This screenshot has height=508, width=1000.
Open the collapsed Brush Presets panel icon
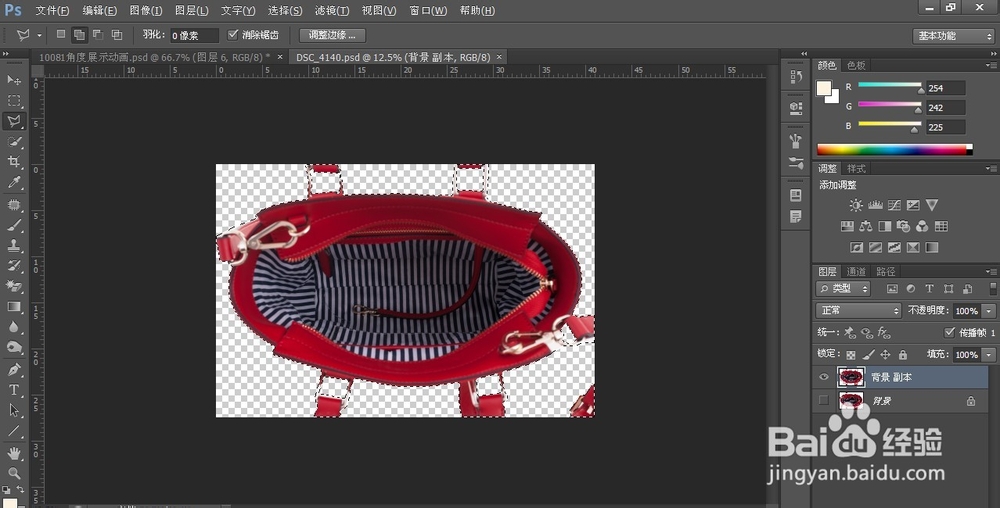[x=795, y=163]
